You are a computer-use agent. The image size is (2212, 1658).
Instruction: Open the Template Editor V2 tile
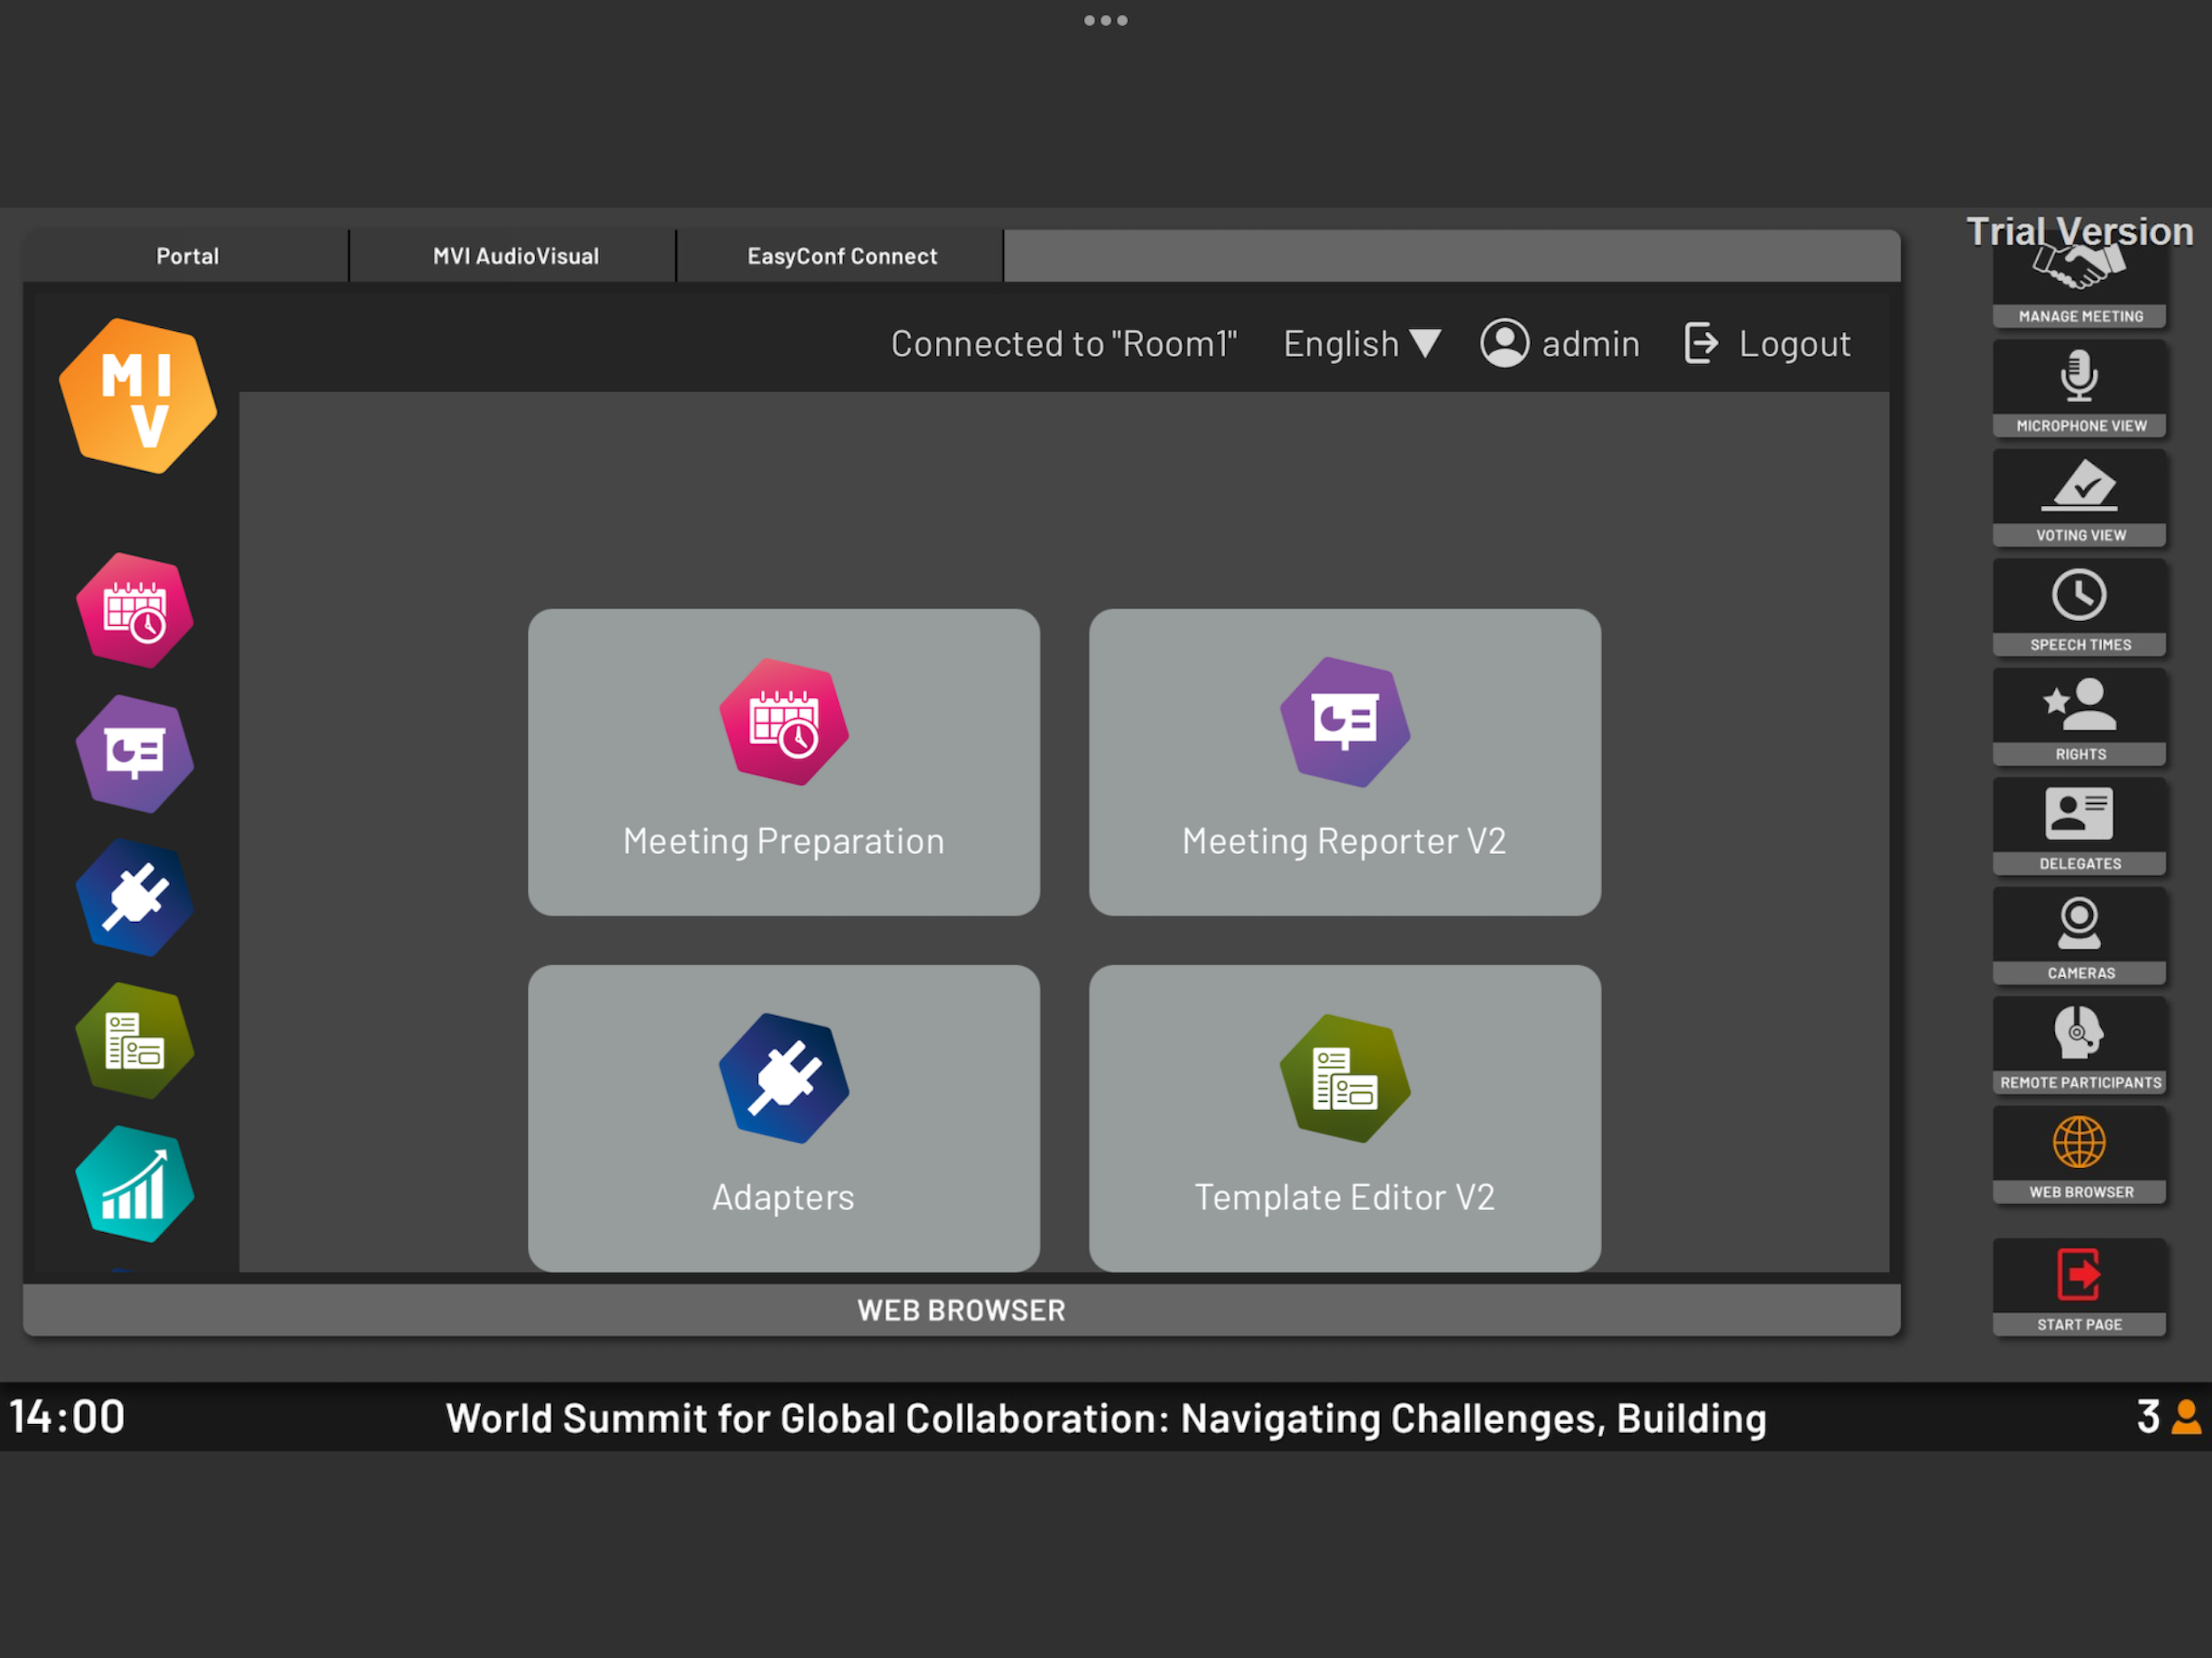click(x=1345, y=1118)
